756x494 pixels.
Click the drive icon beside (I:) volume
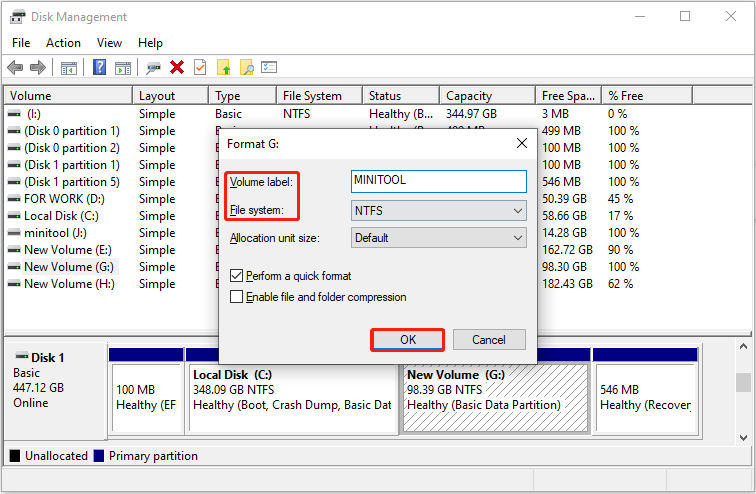14,114
